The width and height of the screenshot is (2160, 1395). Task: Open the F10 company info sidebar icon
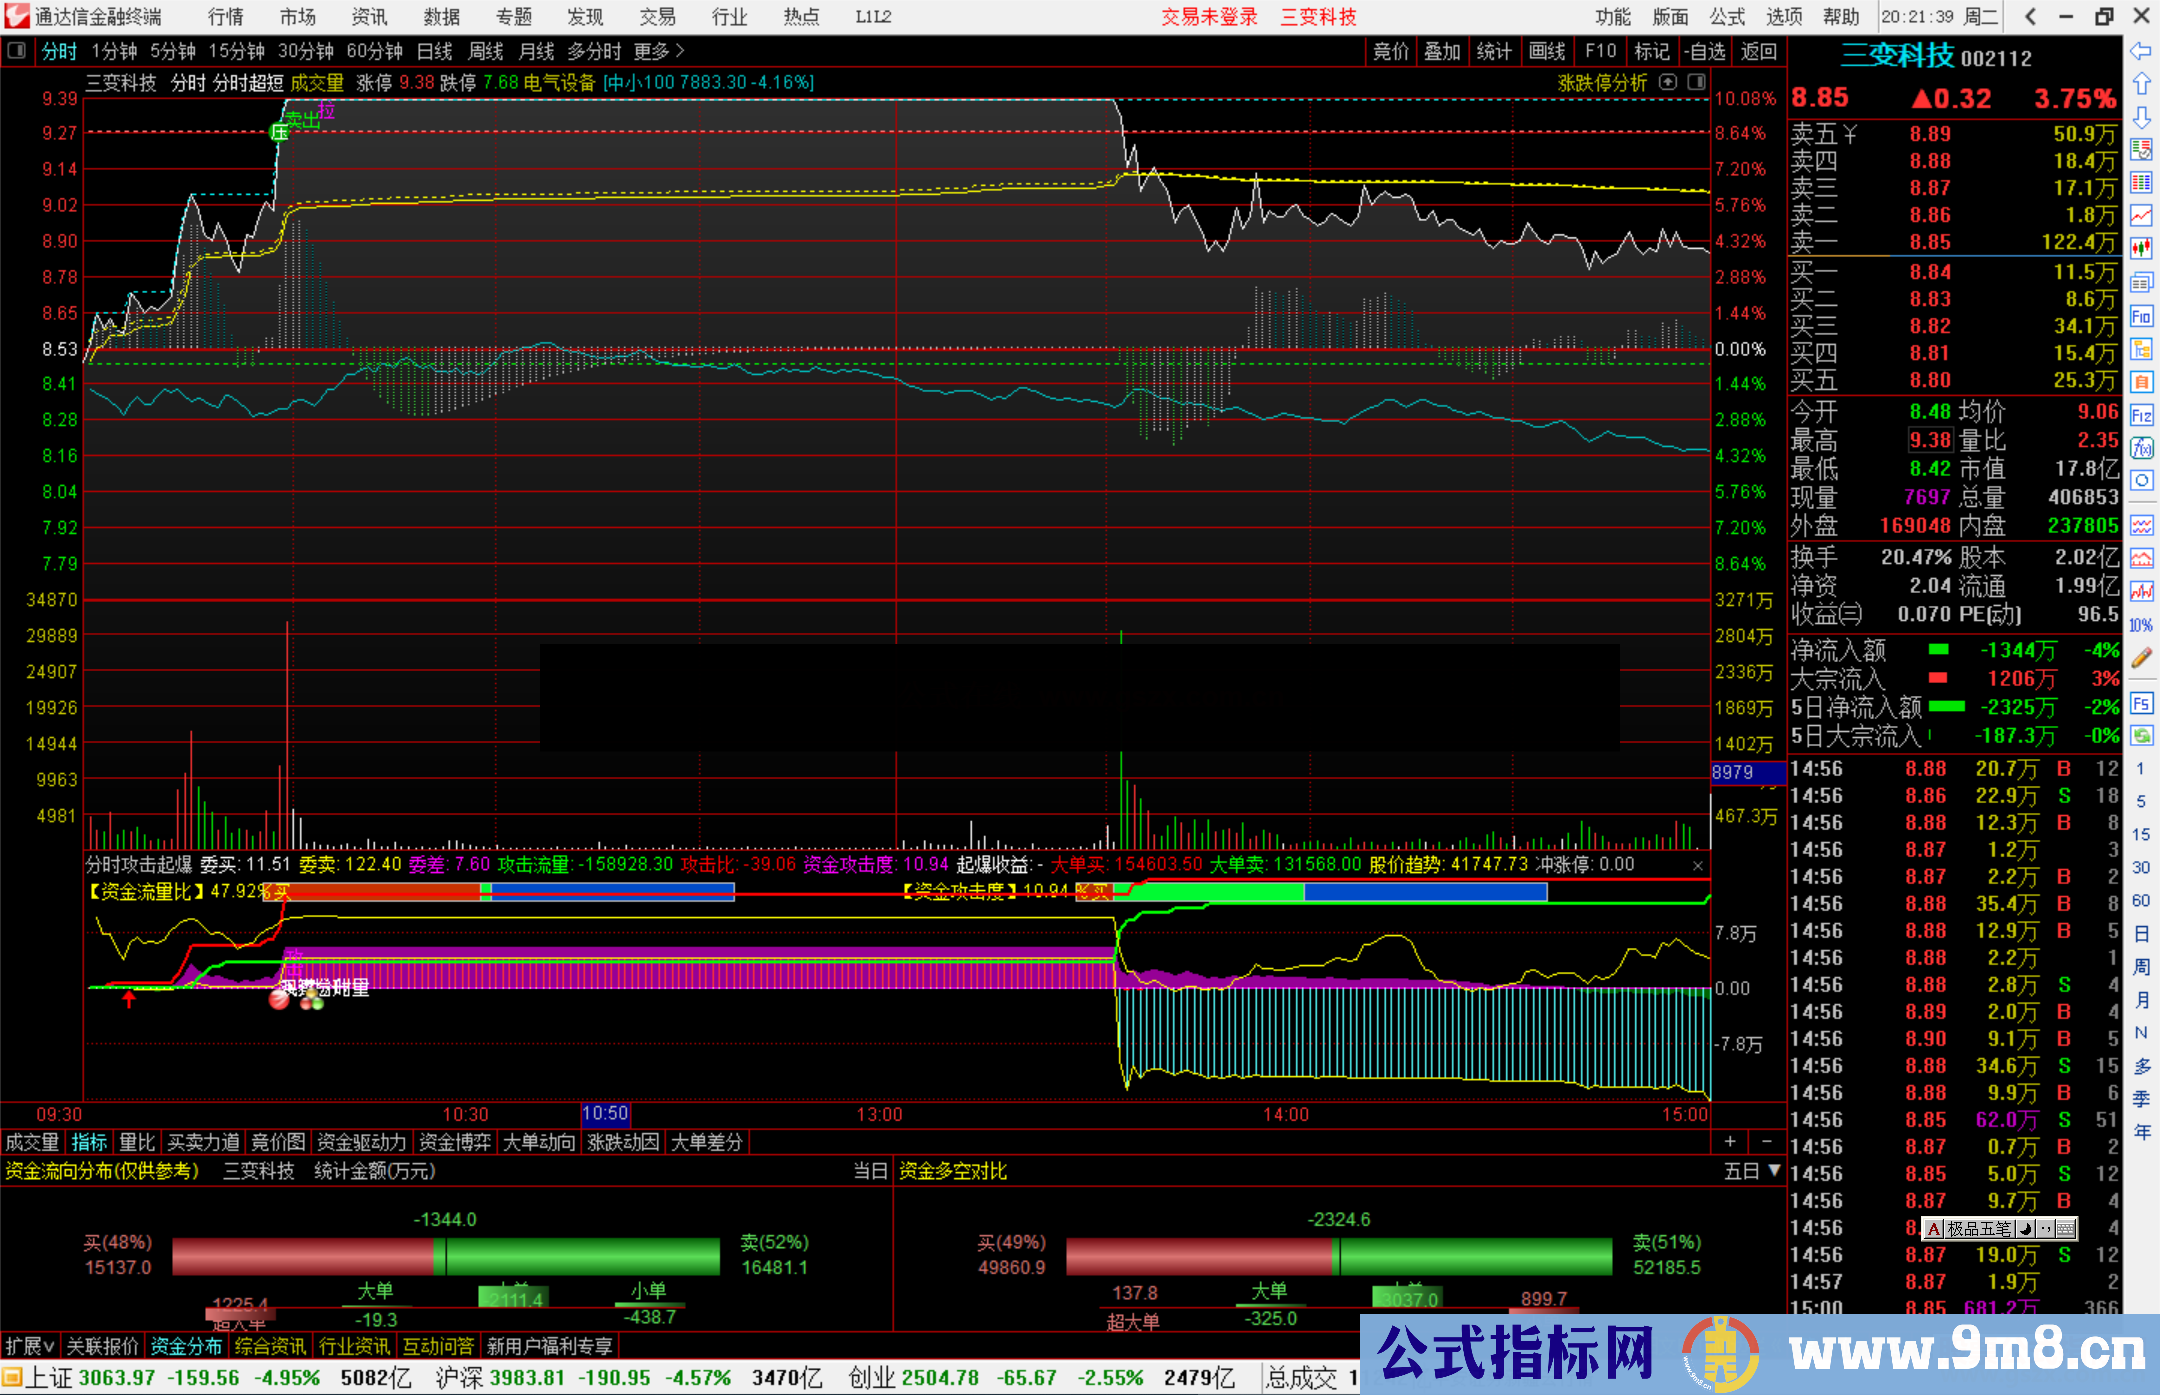[x=2141, y=317]
